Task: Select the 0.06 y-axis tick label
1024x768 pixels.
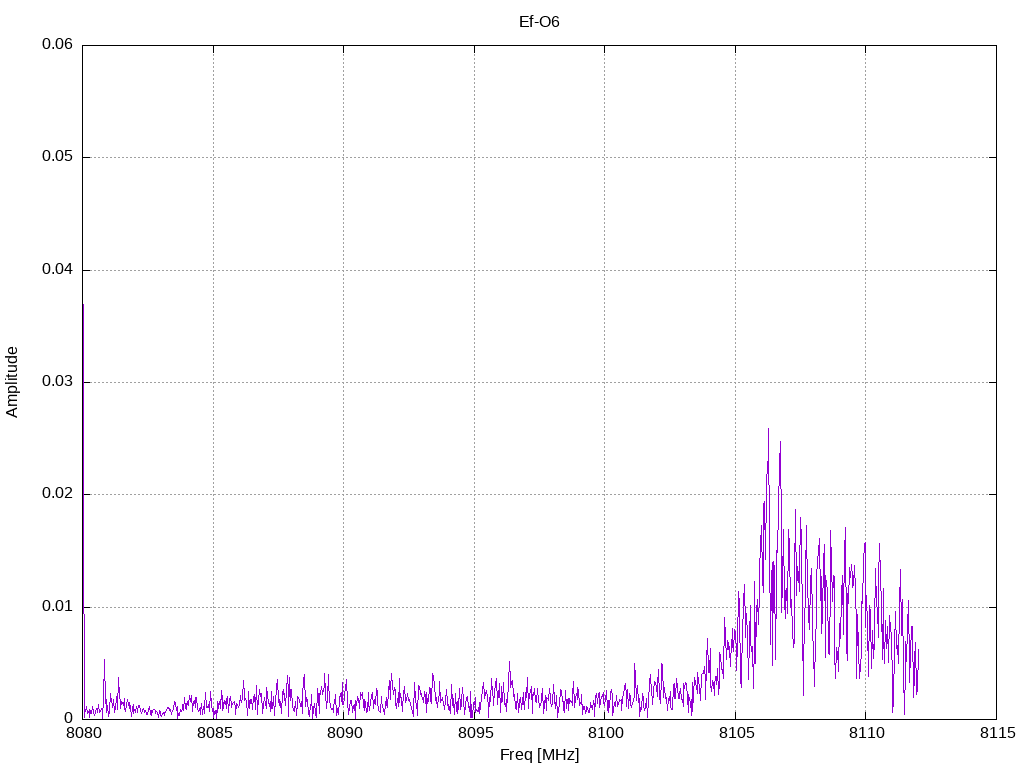Action: [57, 45]
